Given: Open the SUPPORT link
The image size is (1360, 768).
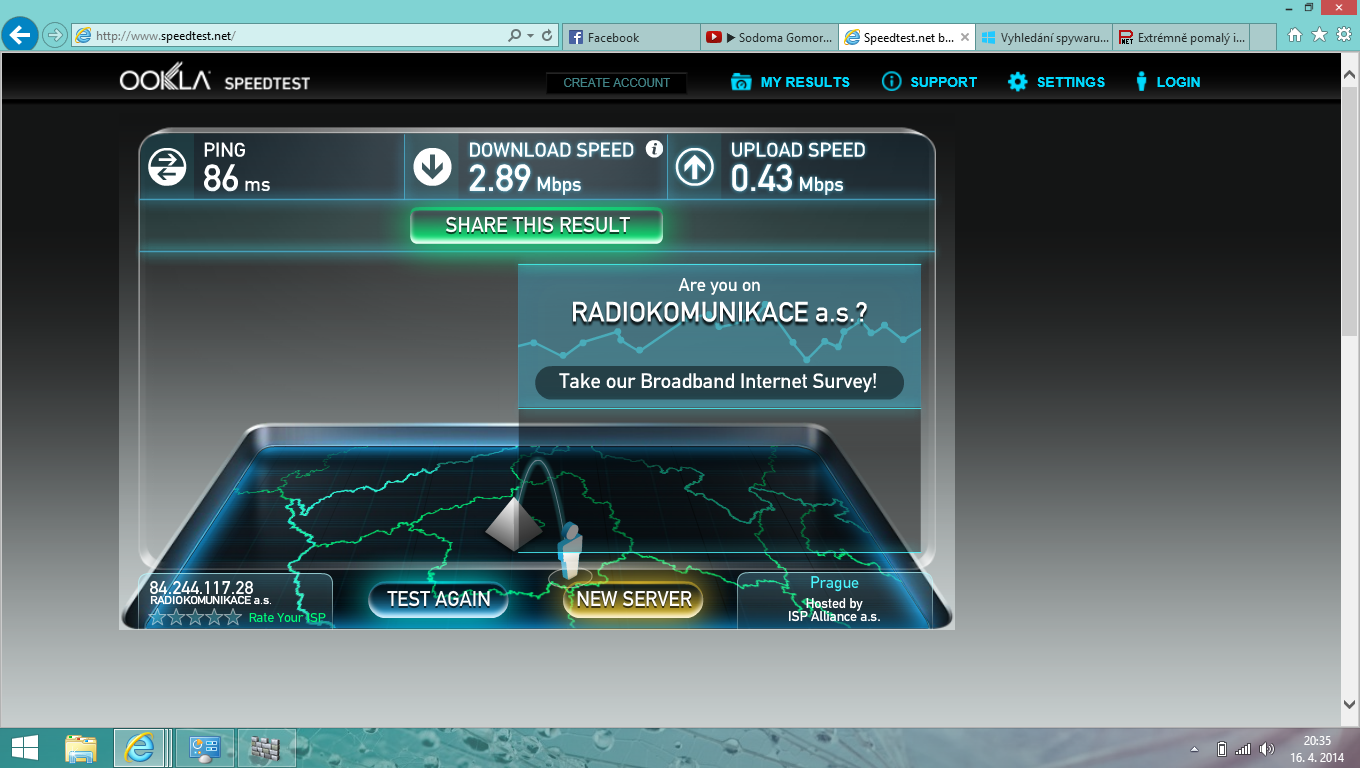Looking at the screenshot, I should tap(943, 82).
